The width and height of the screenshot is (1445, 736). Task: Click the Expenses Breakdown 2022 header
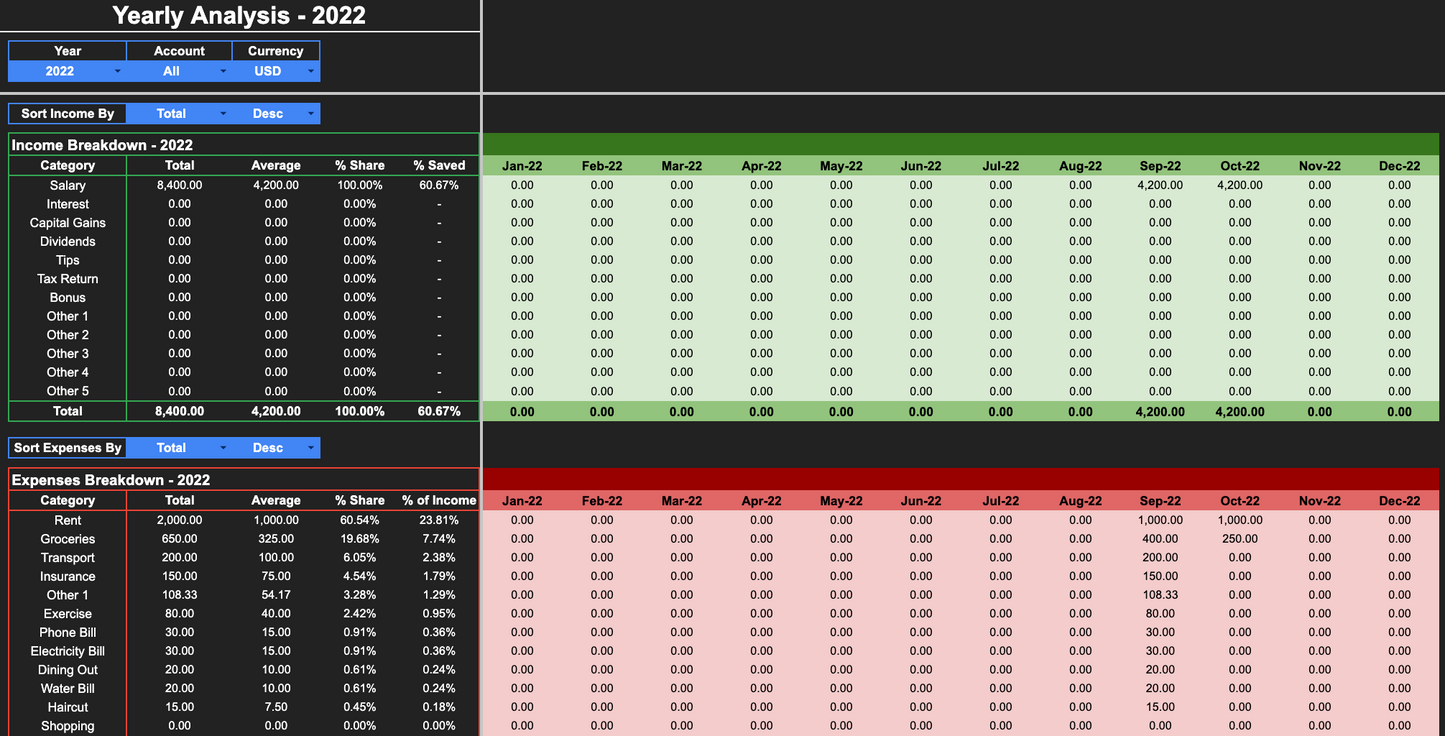click(108, 480)
